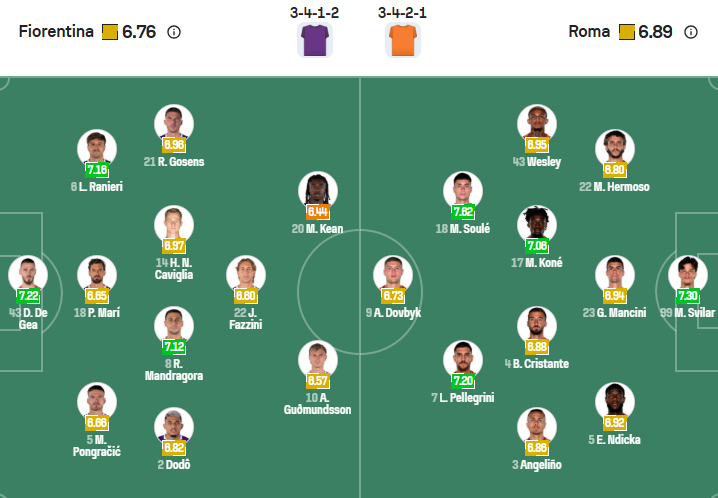Select Wesley's player photo
The width and height of the screenshot is (718, 498).
click(x=537, y=124)
